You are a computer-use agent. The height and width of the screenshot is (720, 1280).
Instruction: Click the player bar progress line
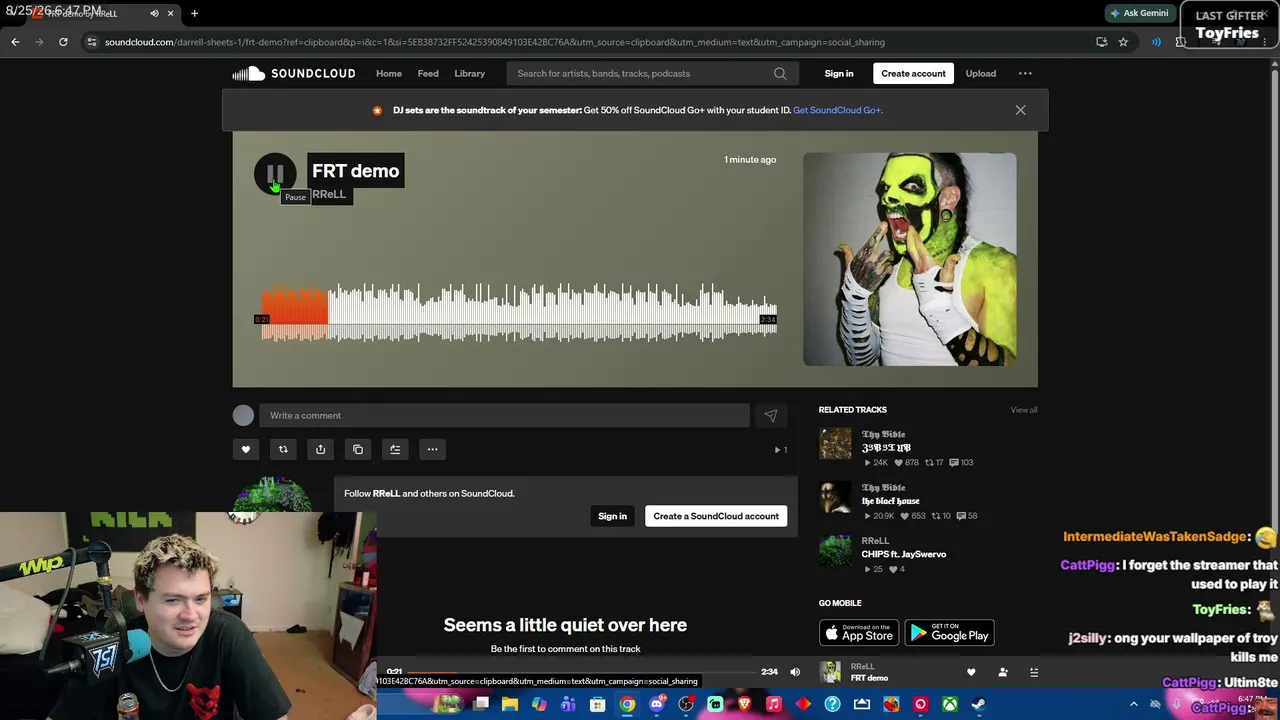582,672
